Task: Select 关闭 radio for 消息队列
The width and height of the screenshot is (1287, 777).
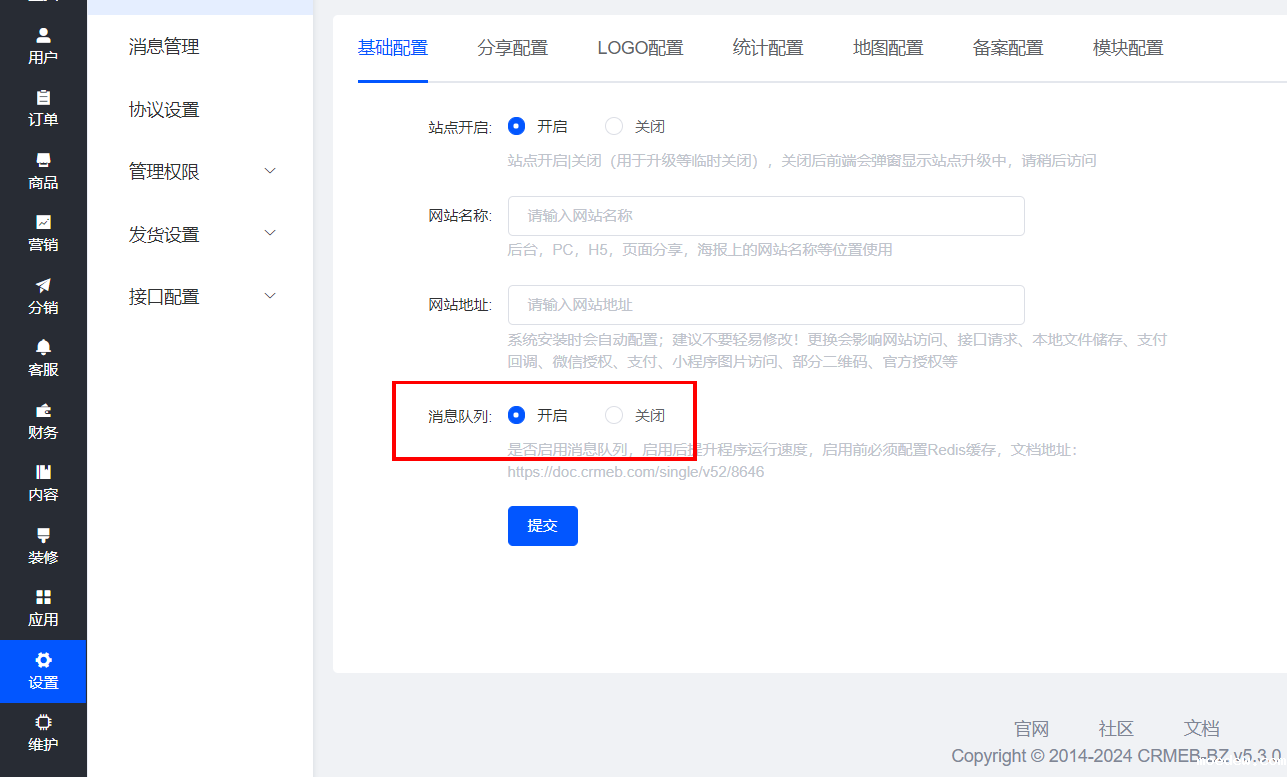Action: (x=615, y=415)
